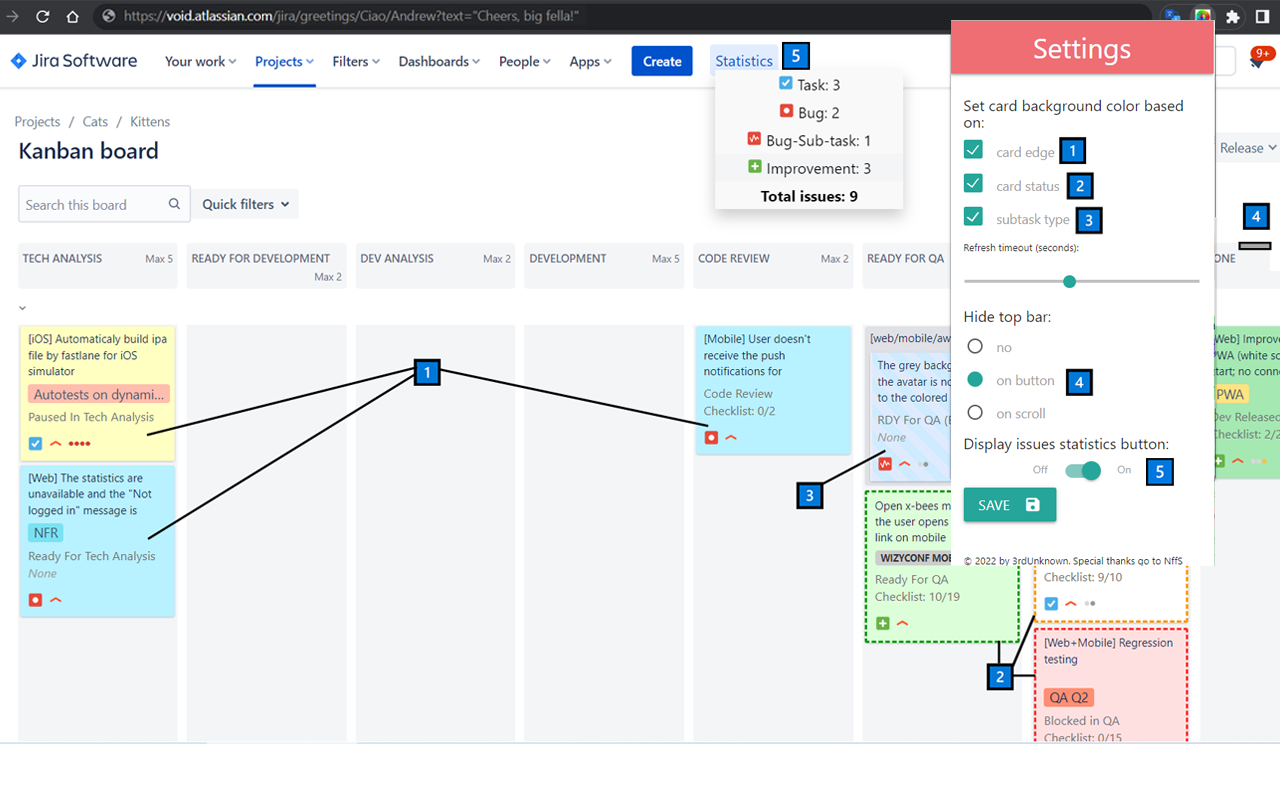Click the search magnifier icon on board
This screenshot has height=800, width=1280.
[174, 204]
